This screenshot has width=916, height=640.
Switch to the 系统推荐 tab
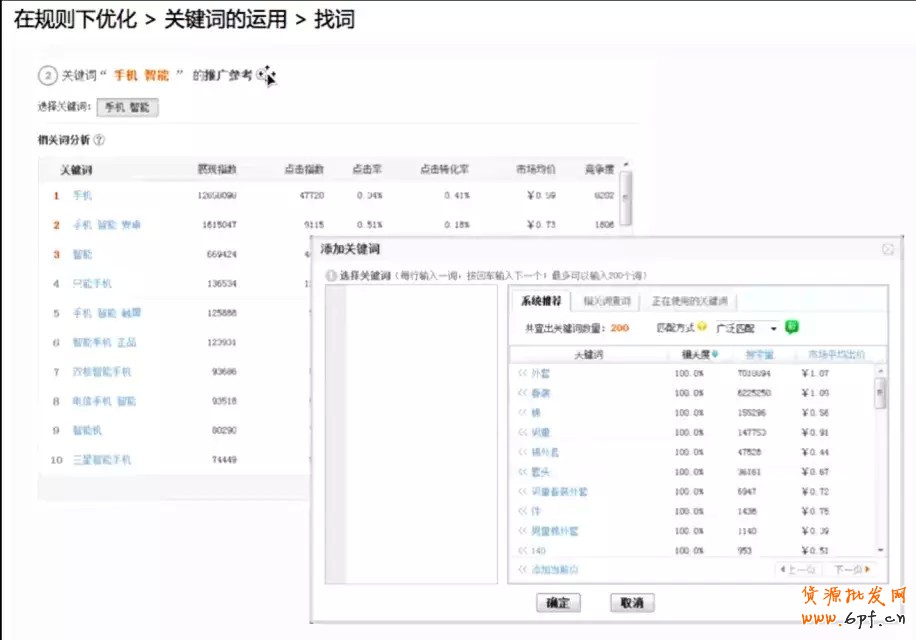[x=541, y=301]
